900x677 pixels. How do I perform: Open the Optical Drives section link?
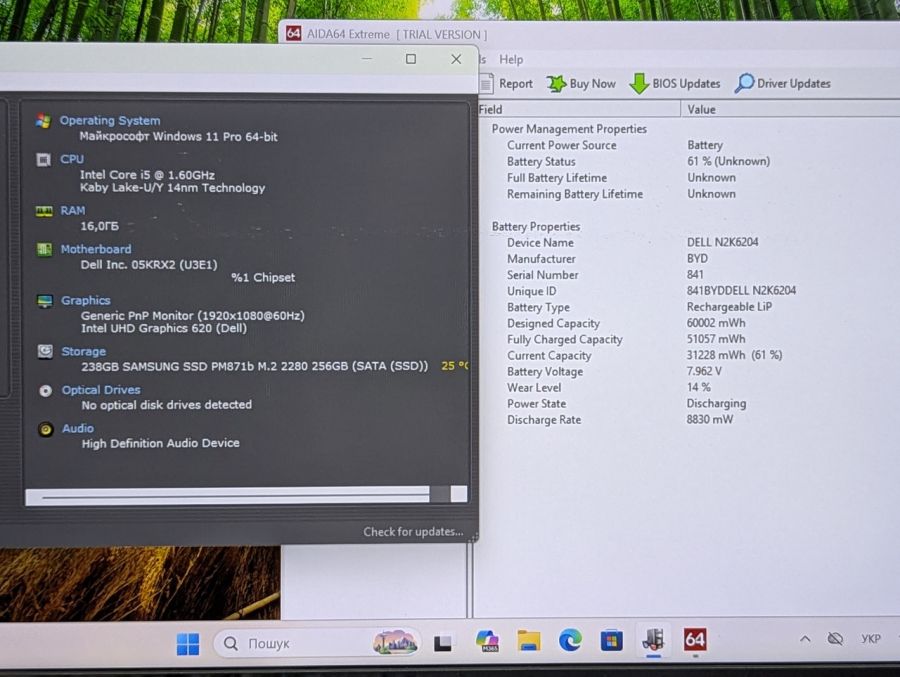101,390
